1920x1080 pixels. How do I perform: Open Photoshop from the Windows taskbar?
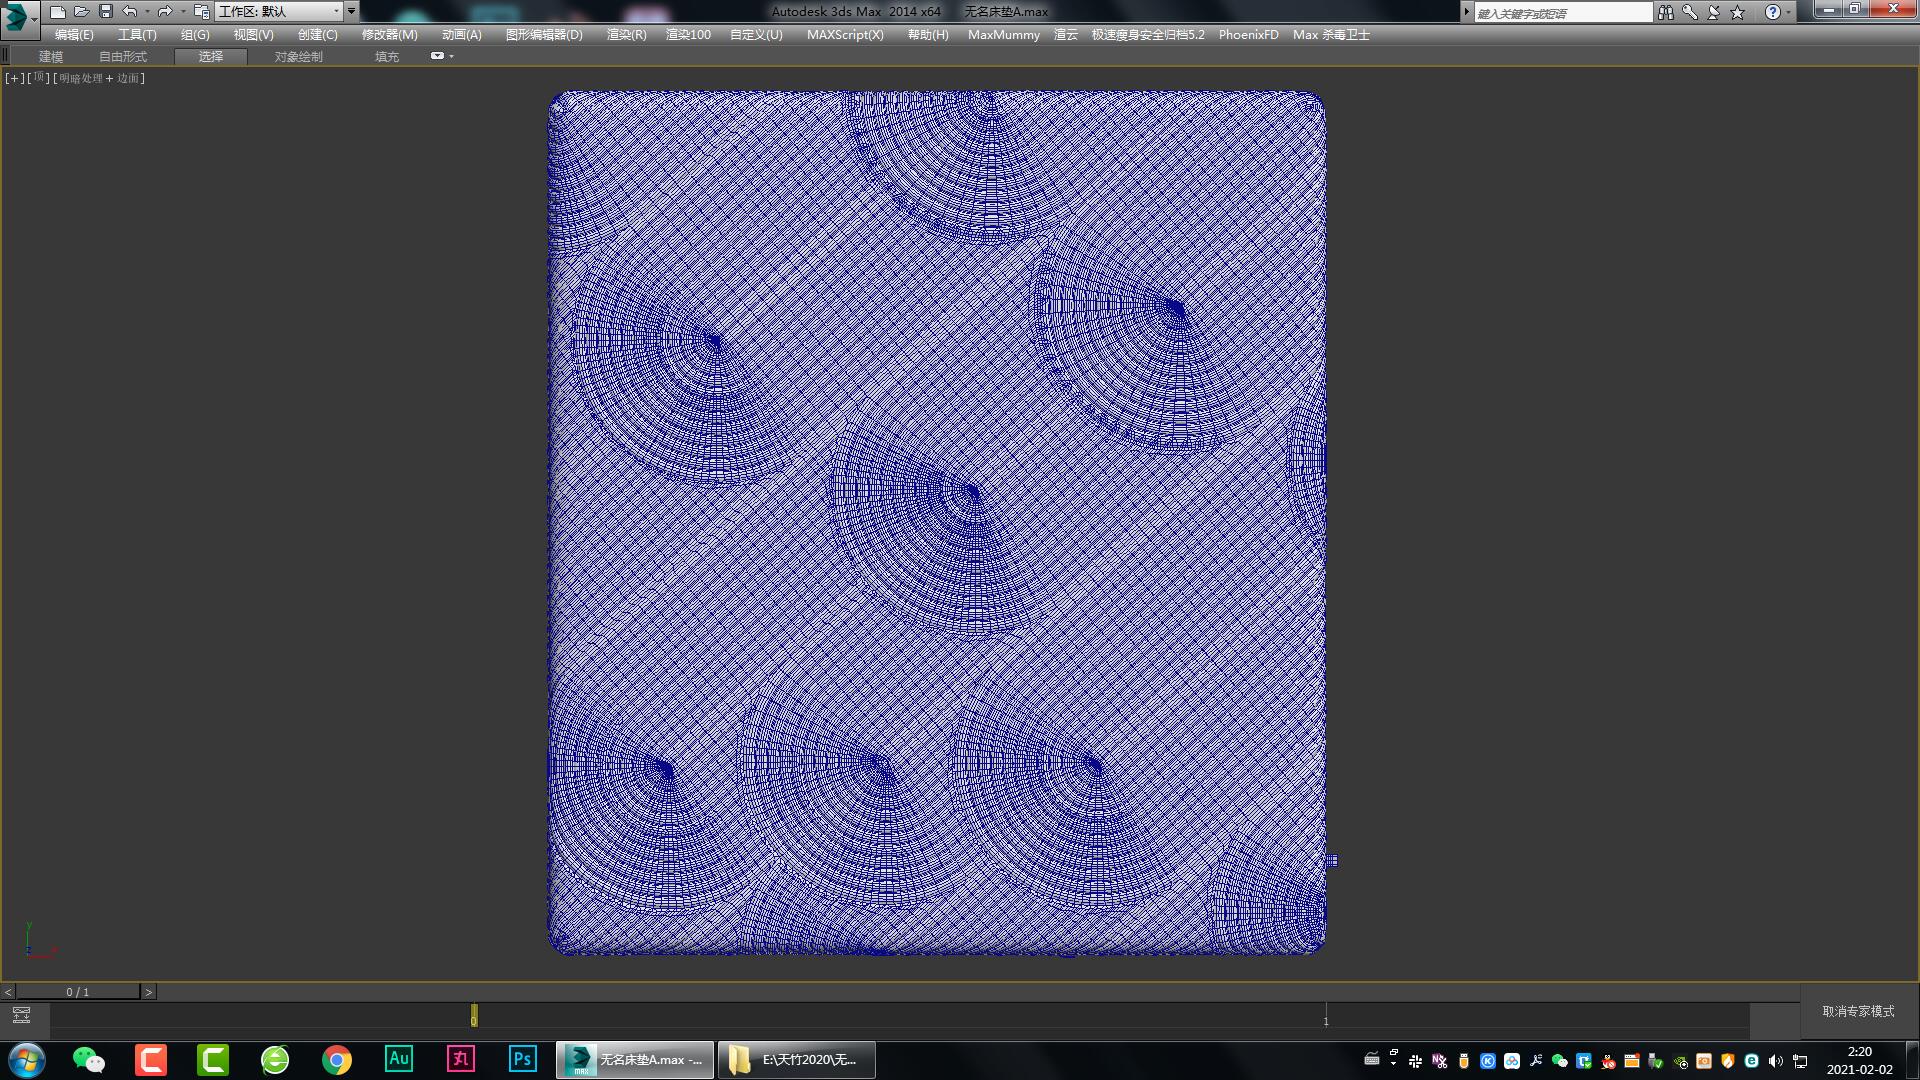pos(522,1059)
